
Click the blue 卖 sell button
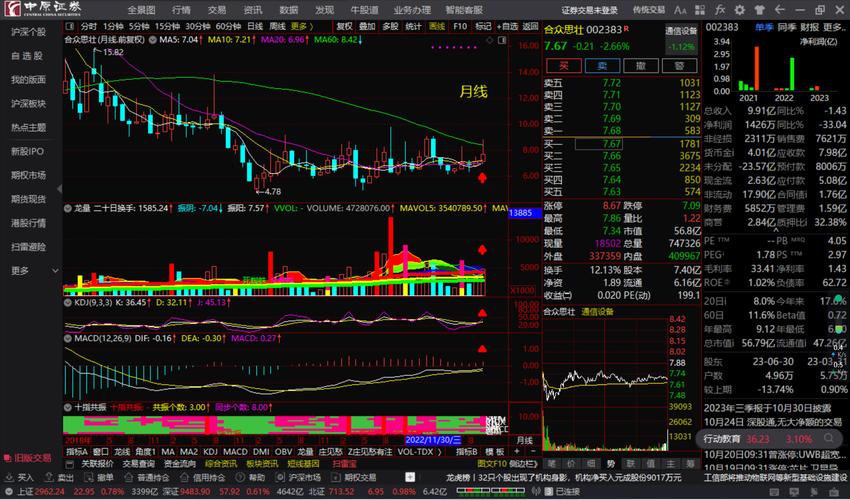click(x=602, y=66)
